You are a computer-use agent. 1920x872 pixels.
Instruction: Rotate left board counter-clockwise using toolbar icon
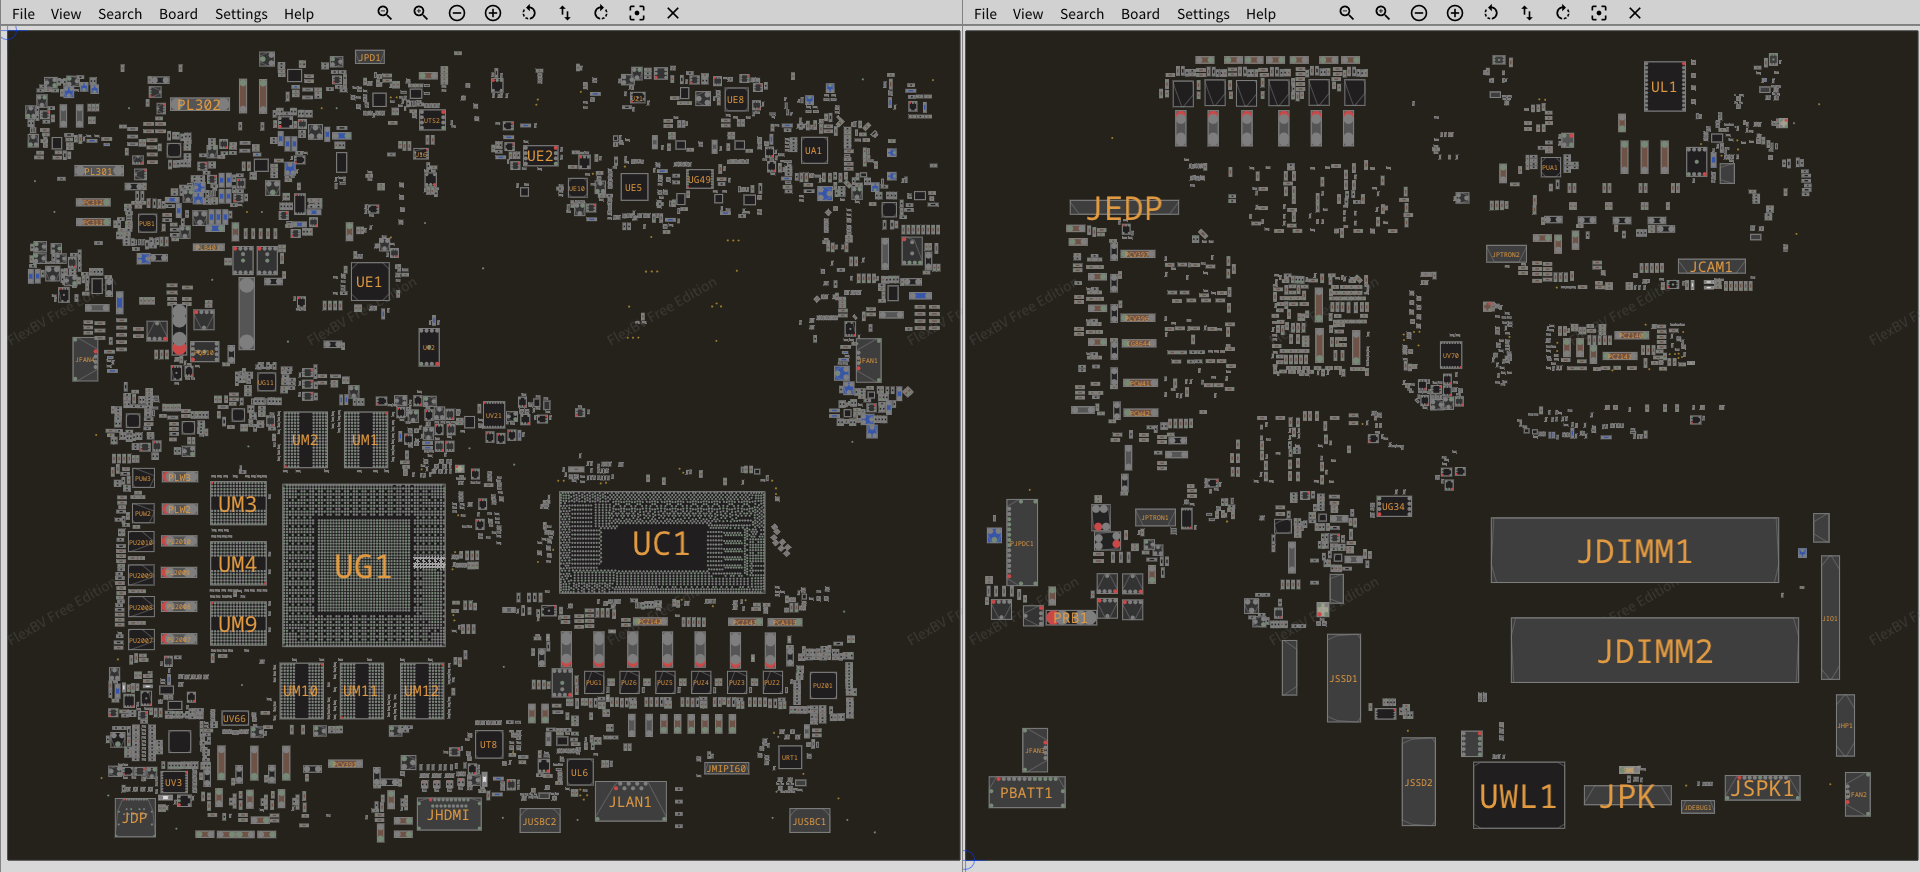(x=529, y=13)
